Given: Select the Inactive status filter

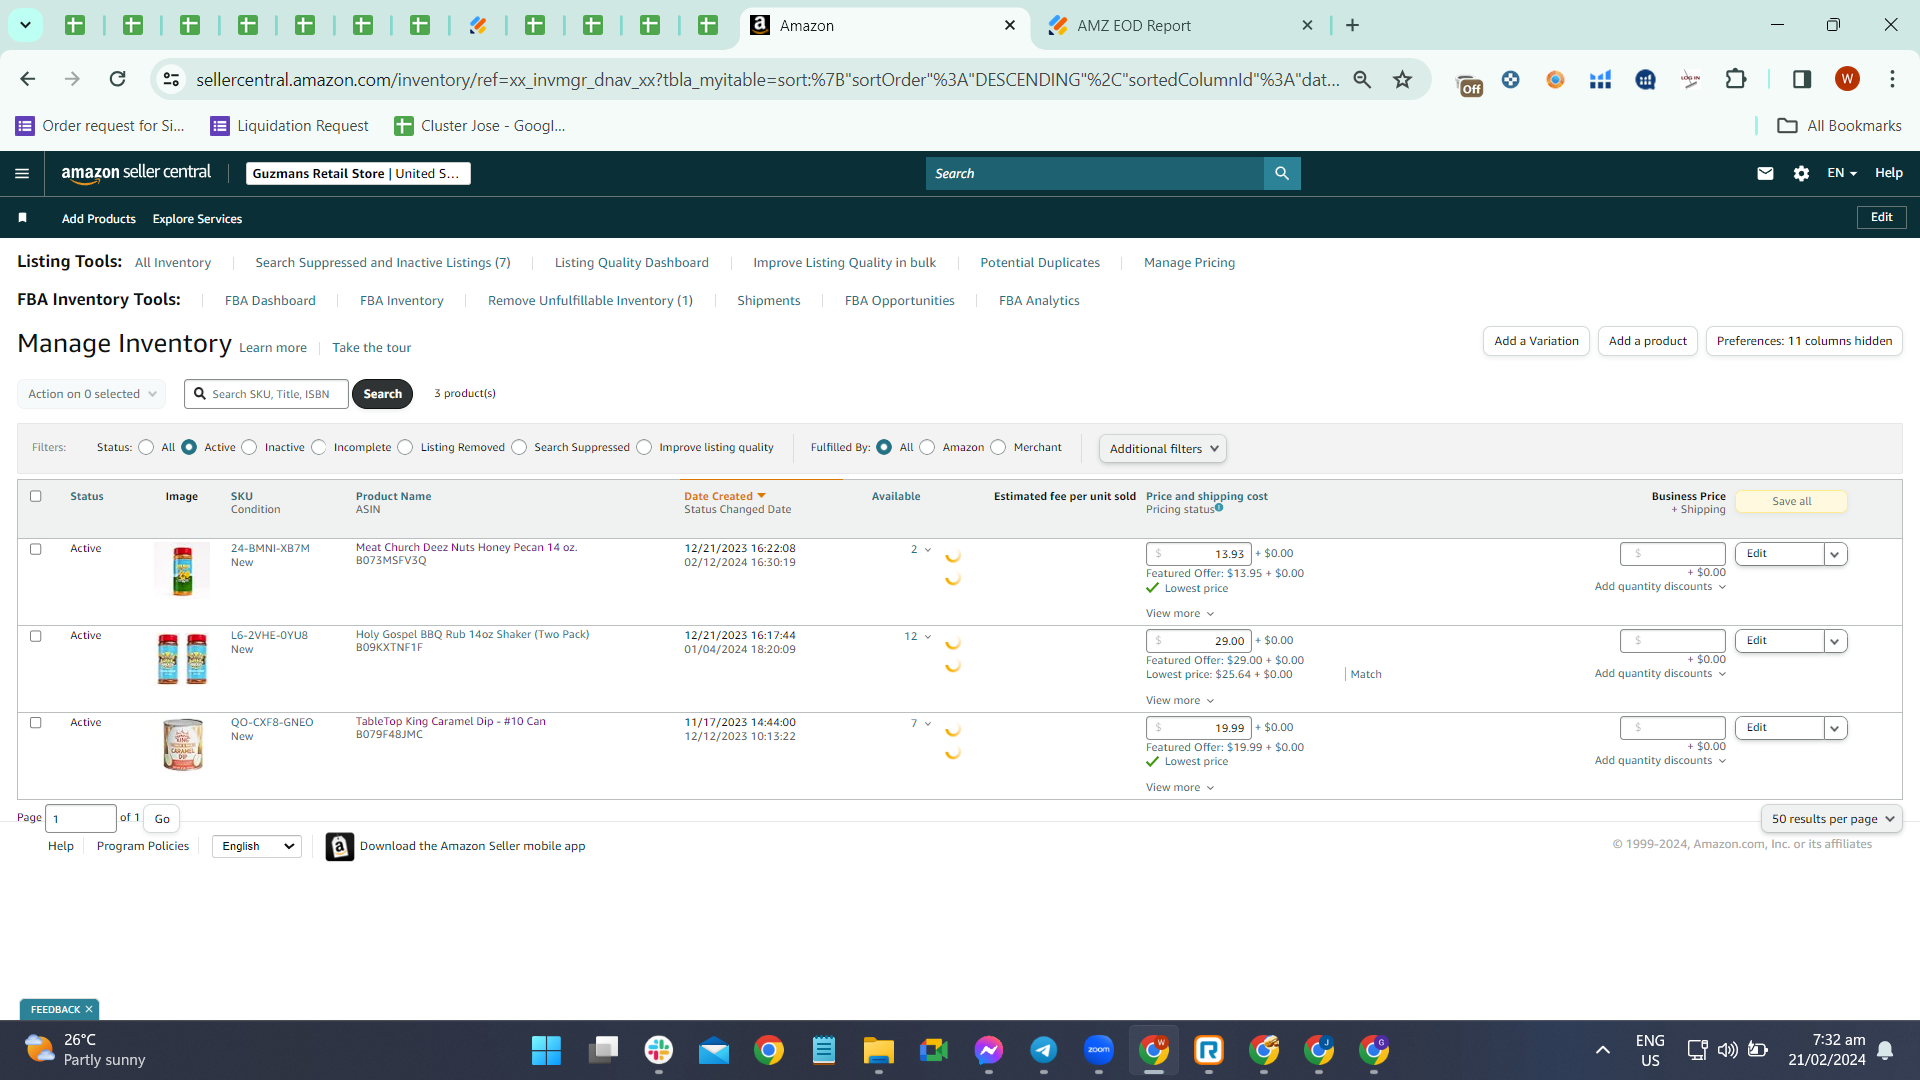Looking at the screenshot, I should tap(250, 447).
